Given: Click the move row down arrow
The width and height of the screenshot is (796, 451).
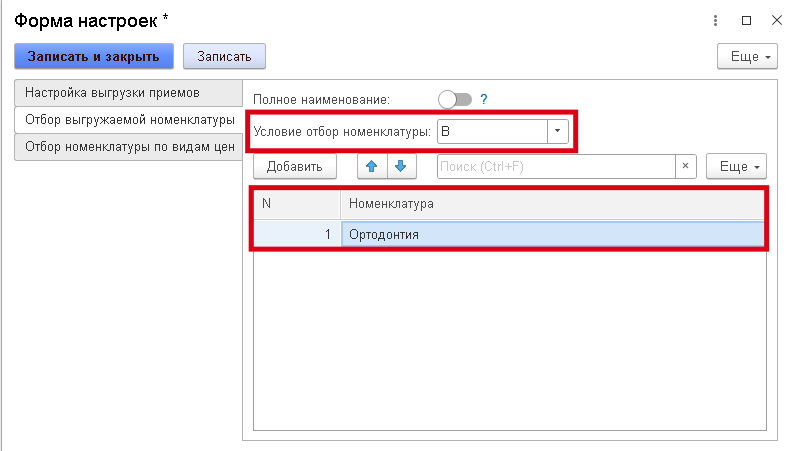Looking at the screenshot, I should tap(400, 166).
